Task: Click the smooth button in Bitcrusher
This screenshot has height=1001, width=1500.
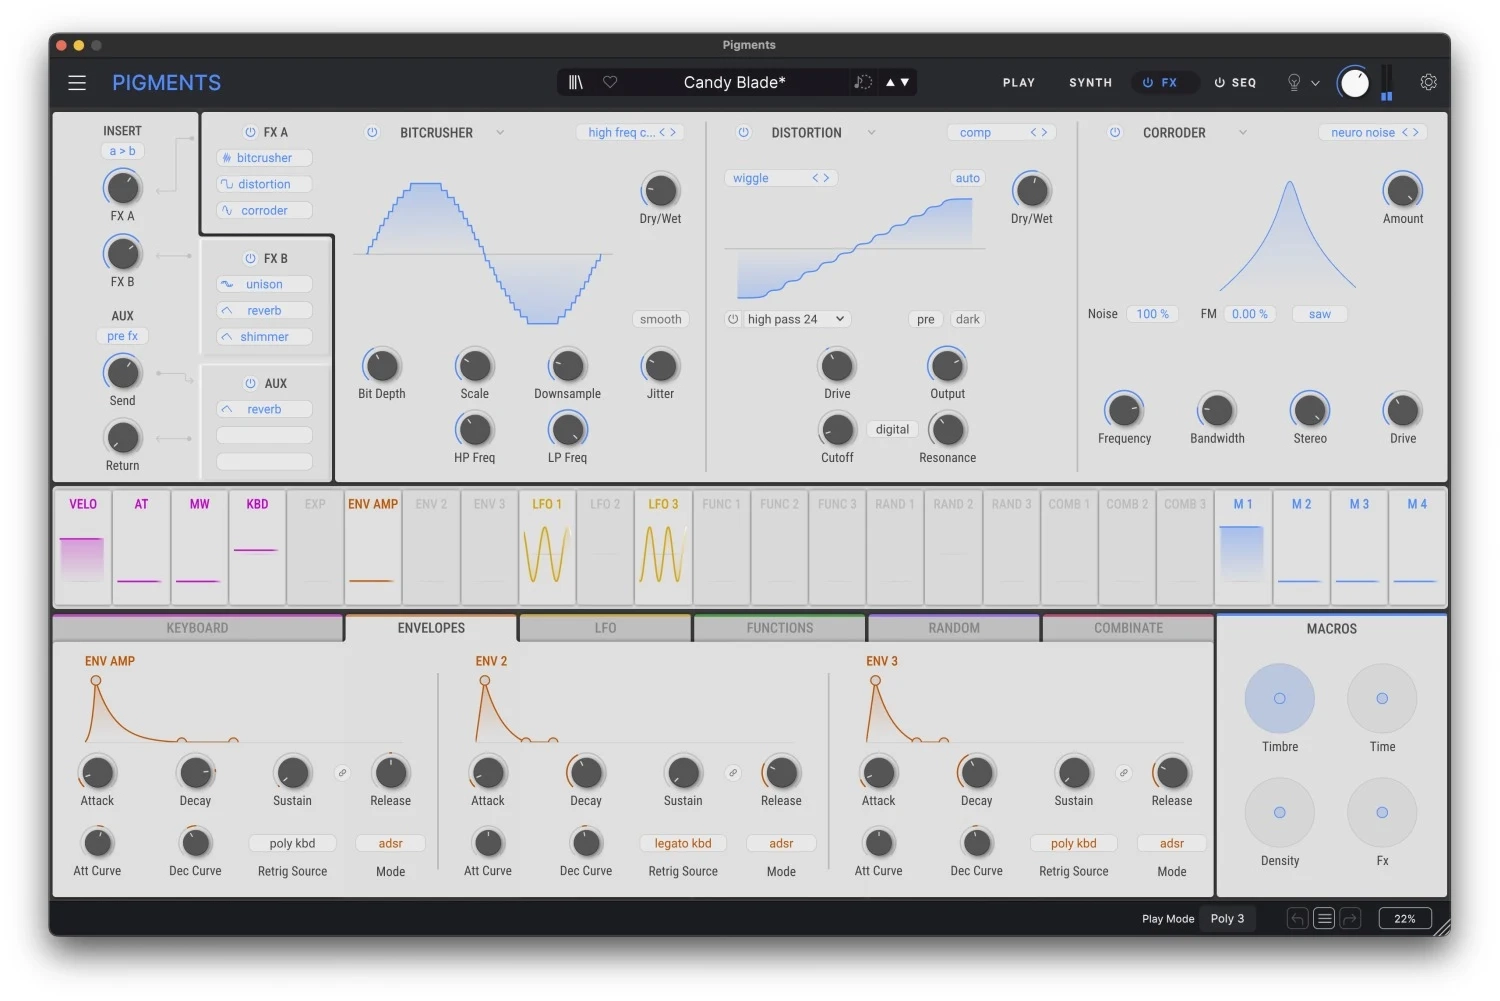Action: (661, 319)
